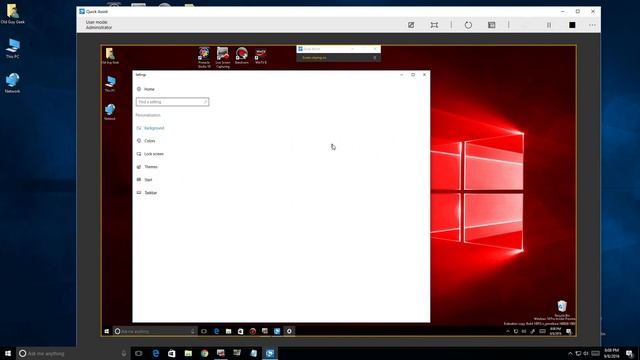Click the Find a setting search box

point(172,102)
